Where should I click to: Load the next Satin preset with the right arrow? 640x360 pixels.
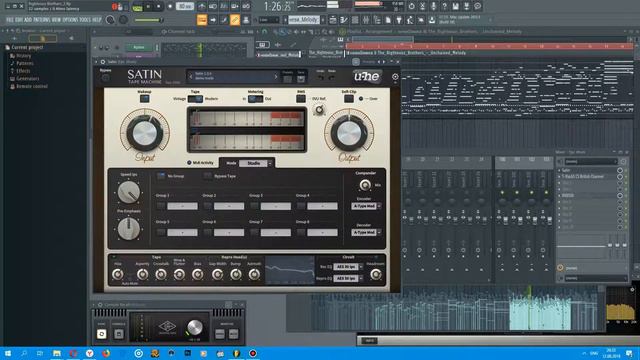pyautogui.click(x=276, y=76)
